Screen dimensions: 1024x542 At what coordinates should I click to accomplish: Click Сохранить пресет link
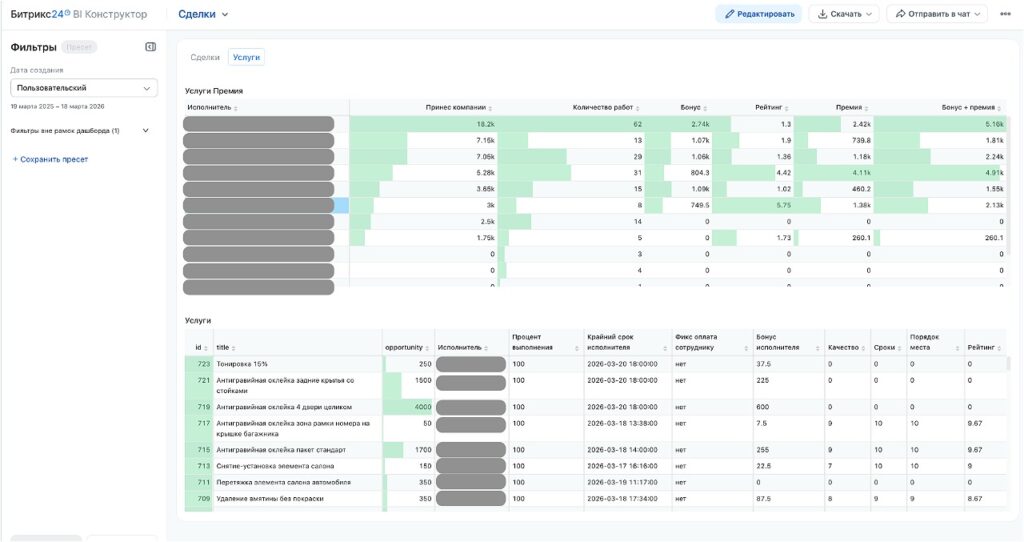coord(50,159)
